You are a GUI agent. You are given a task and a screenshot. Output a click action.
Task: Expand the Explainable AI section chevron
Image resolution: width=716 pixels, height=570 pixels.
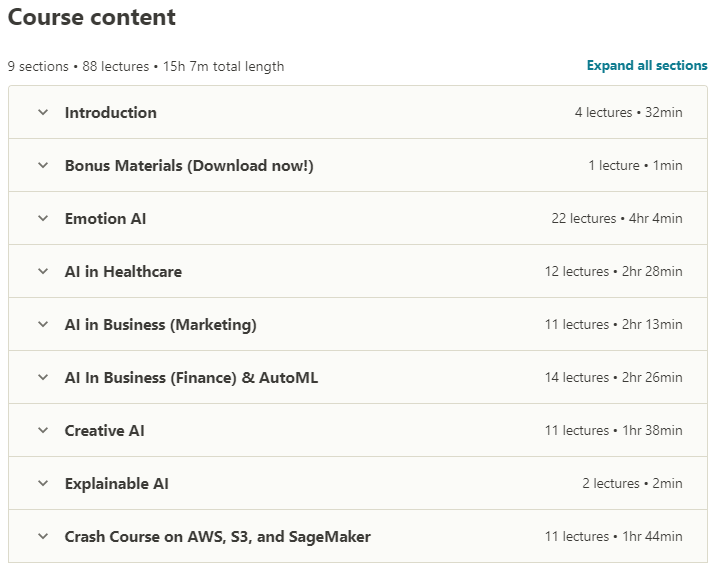pyautogui.click(x=43, y=483)
